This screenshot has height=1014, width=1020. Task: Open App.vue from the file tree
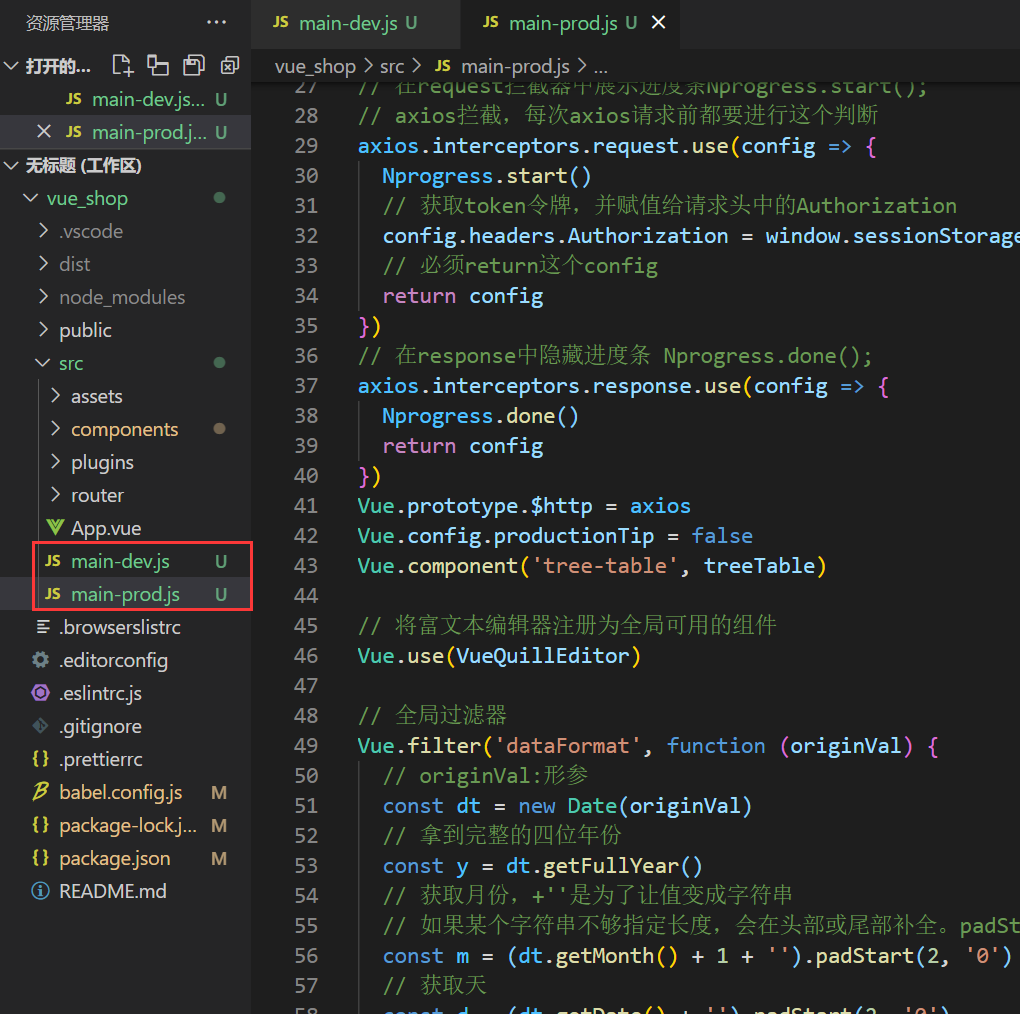point(105,528)
